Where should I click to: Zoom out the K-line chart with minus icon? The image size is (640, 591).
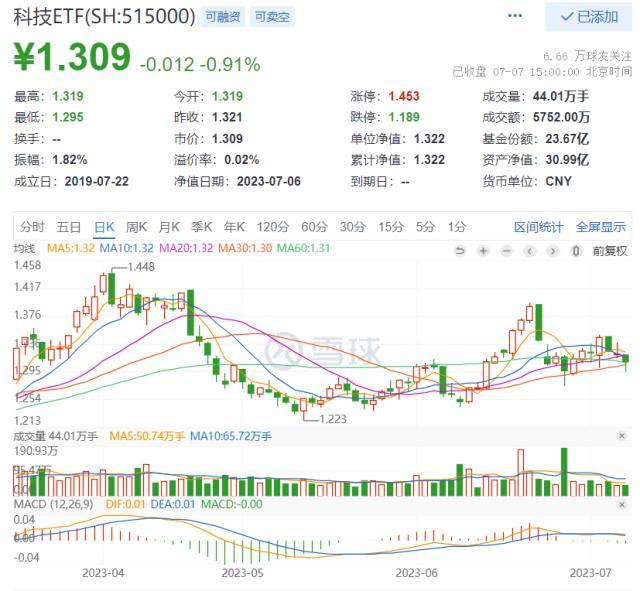pyautogui.click(x=507, y=251)
